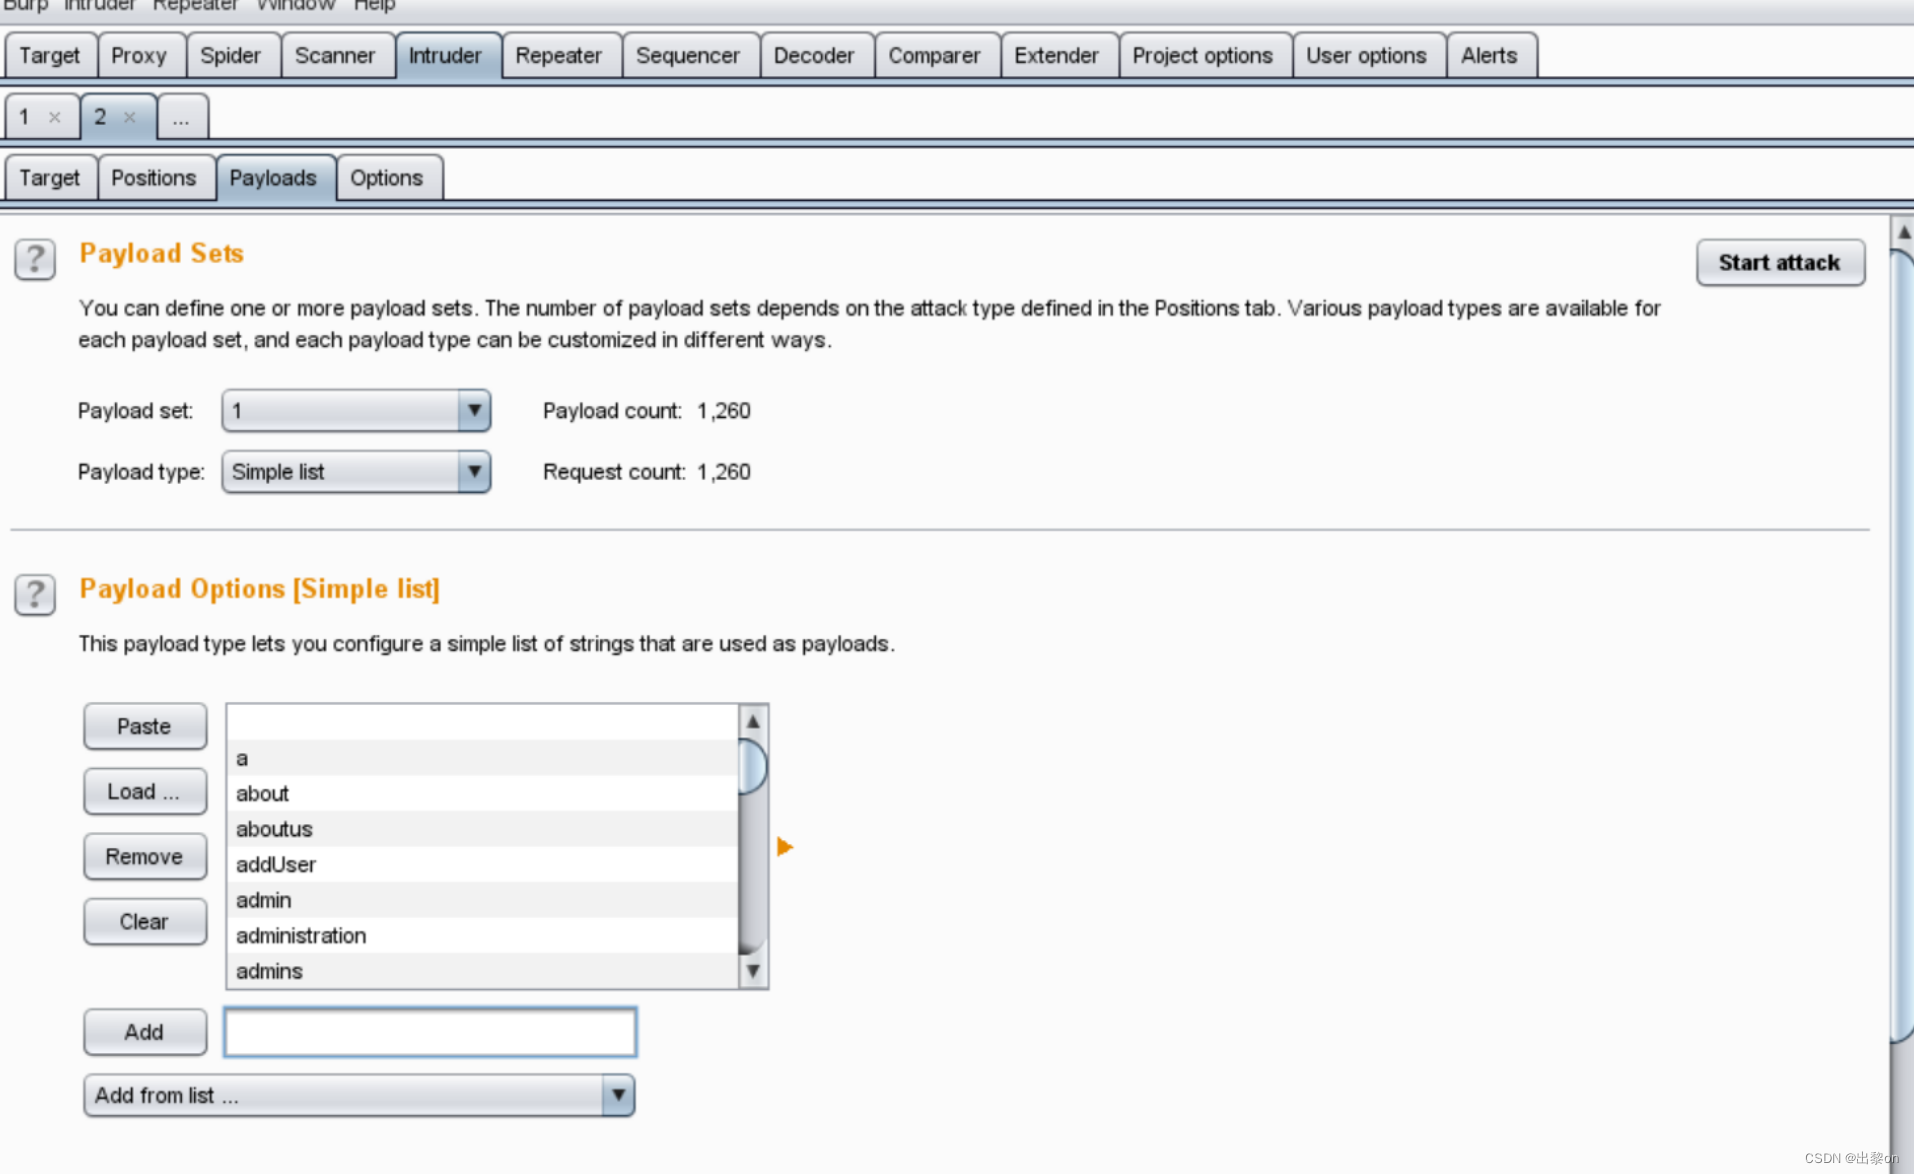The image size is (1914, 1174).
Task: Open the Project options tab
Action: (x=1203, y=56)
